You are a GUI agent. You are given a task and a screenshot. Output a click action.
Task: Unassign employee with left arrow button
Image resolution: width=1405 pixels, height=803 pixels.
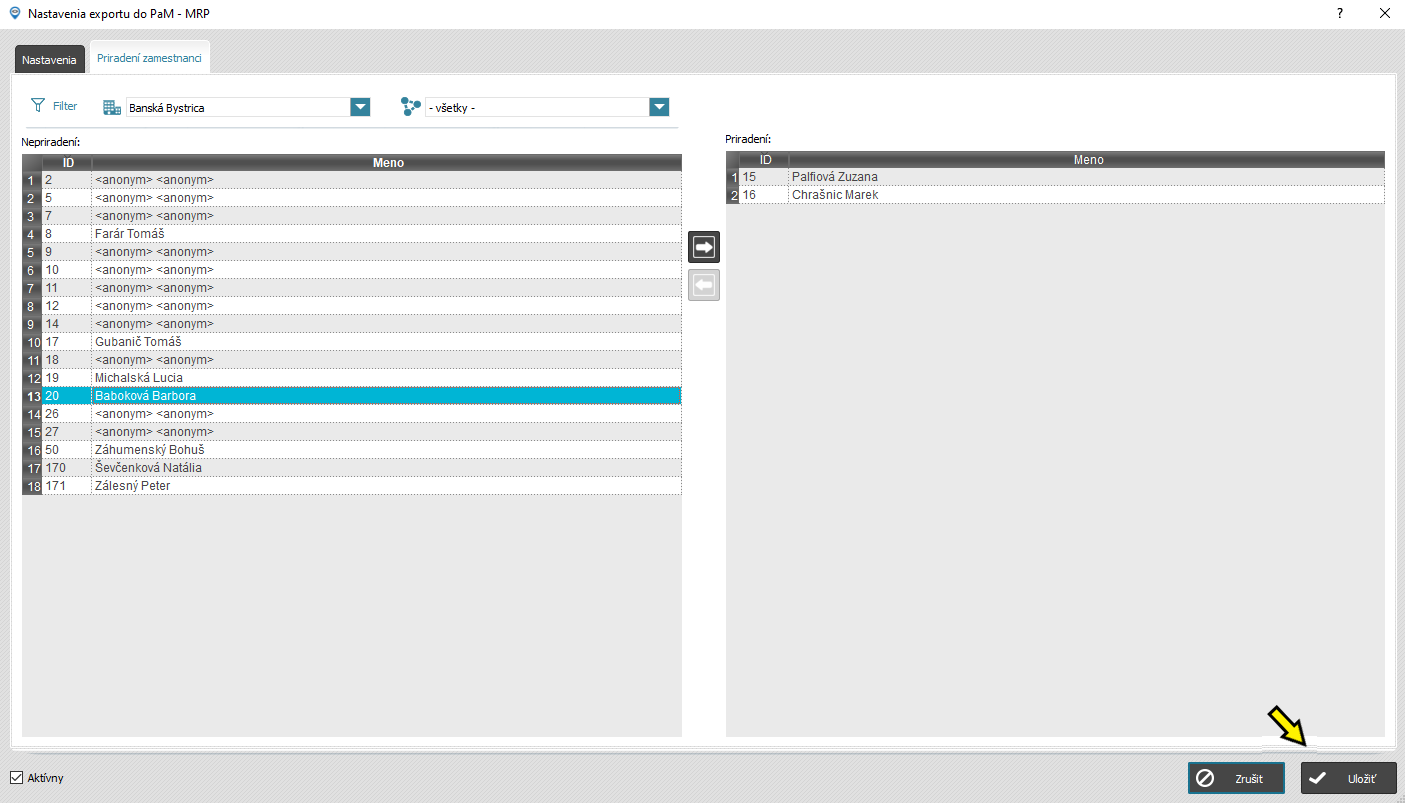coord(704,286)
